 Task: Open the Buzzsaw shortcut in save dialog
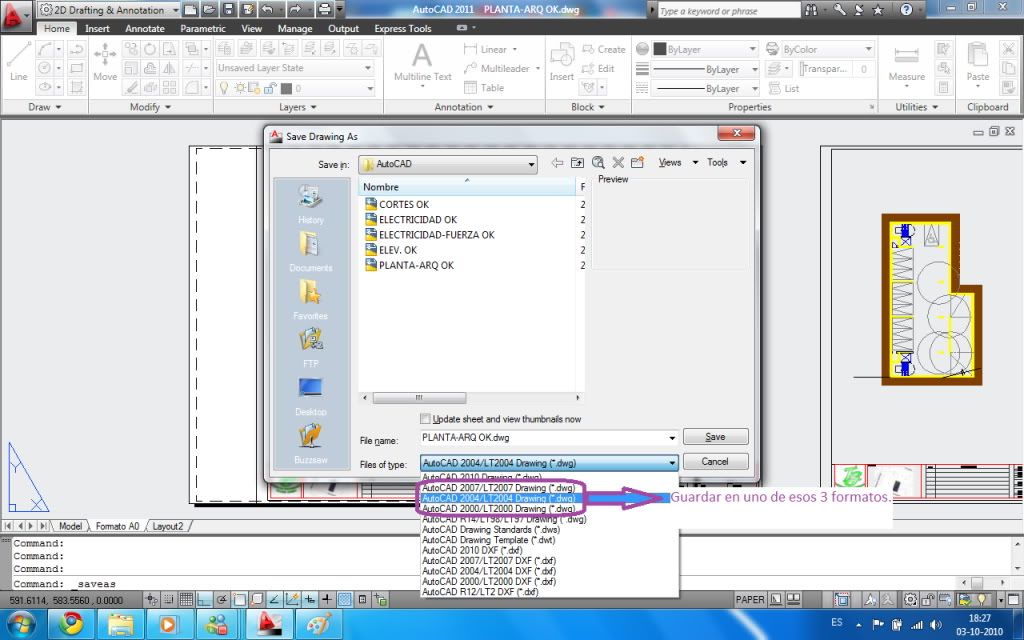[310, 444]
